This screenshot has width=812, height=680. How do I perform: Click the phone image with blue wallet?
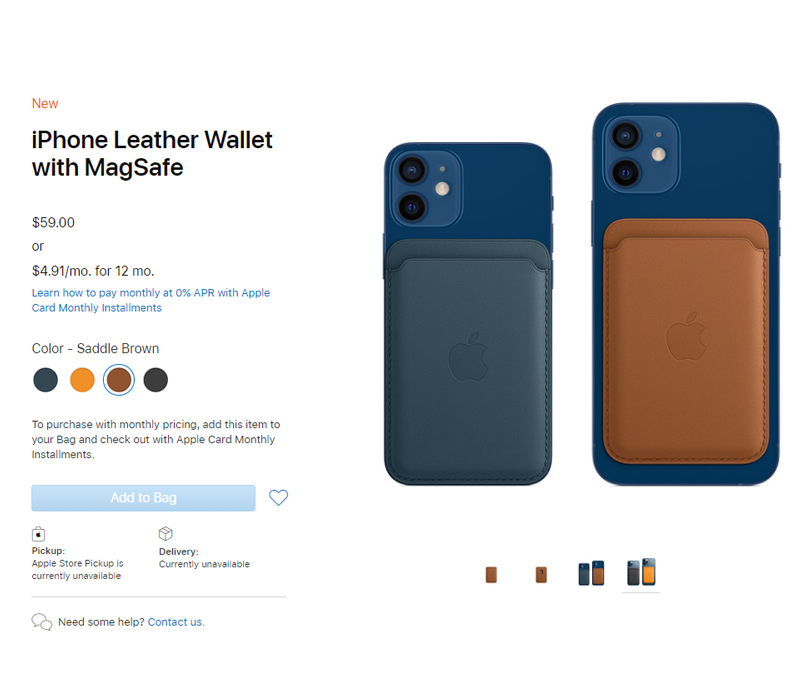pos(468,314)
